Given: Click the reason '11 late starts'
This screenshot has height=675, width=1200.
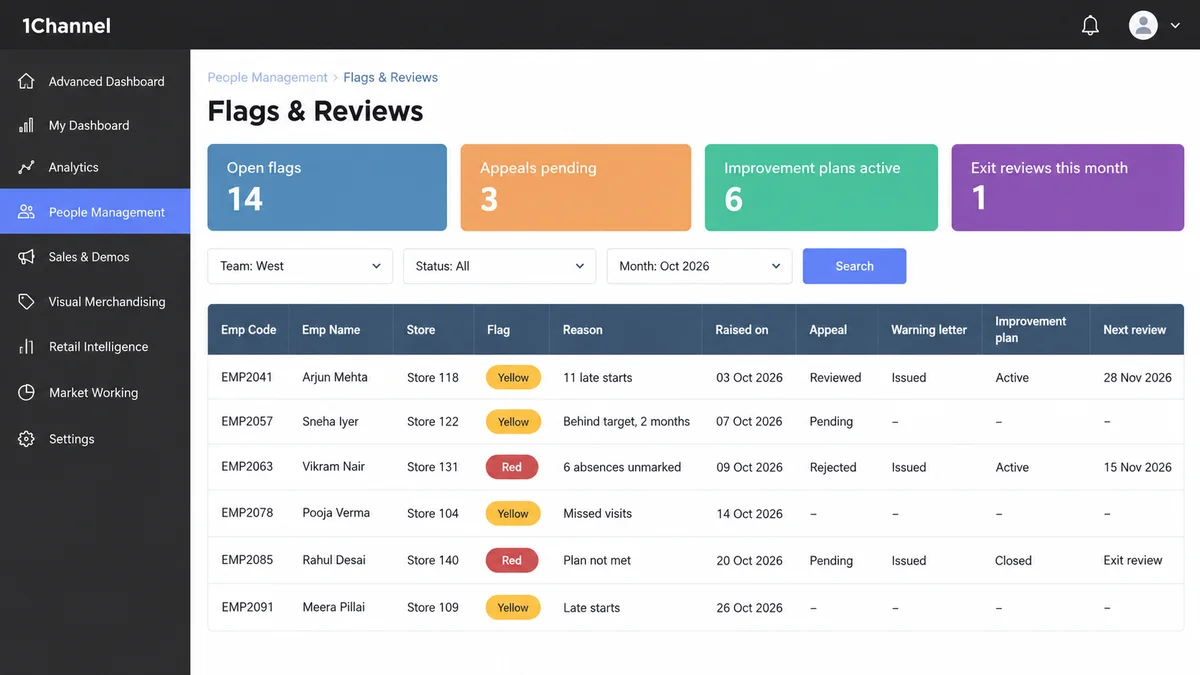Looking at the screenshot, I should [598, 378].
